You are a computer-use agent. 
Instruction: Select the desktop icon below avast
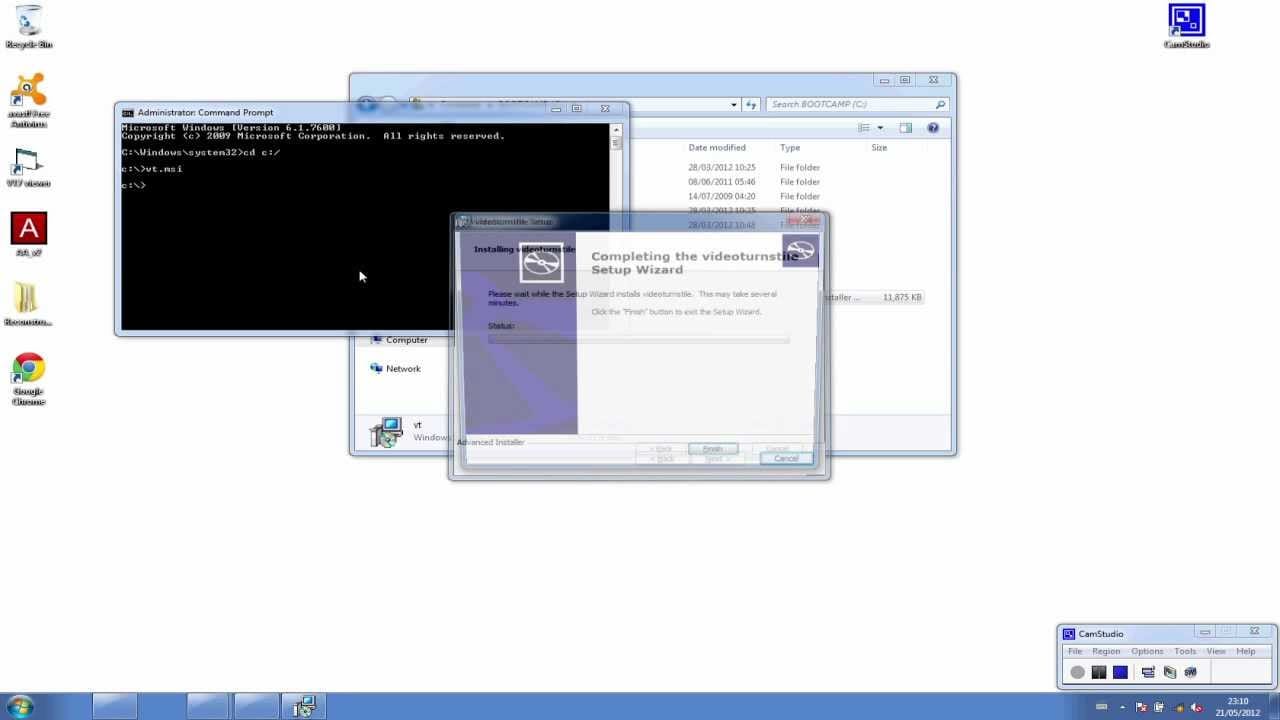(28, 168)
